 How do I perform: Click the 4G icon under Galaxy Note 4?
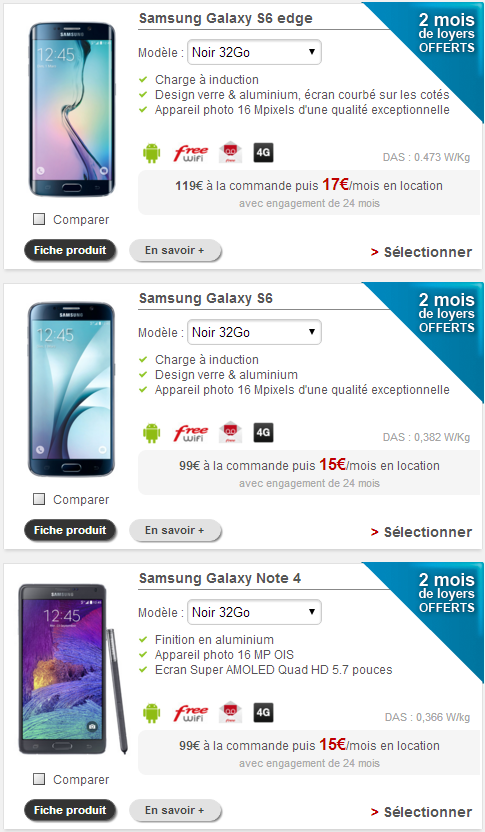pos(263,712)
